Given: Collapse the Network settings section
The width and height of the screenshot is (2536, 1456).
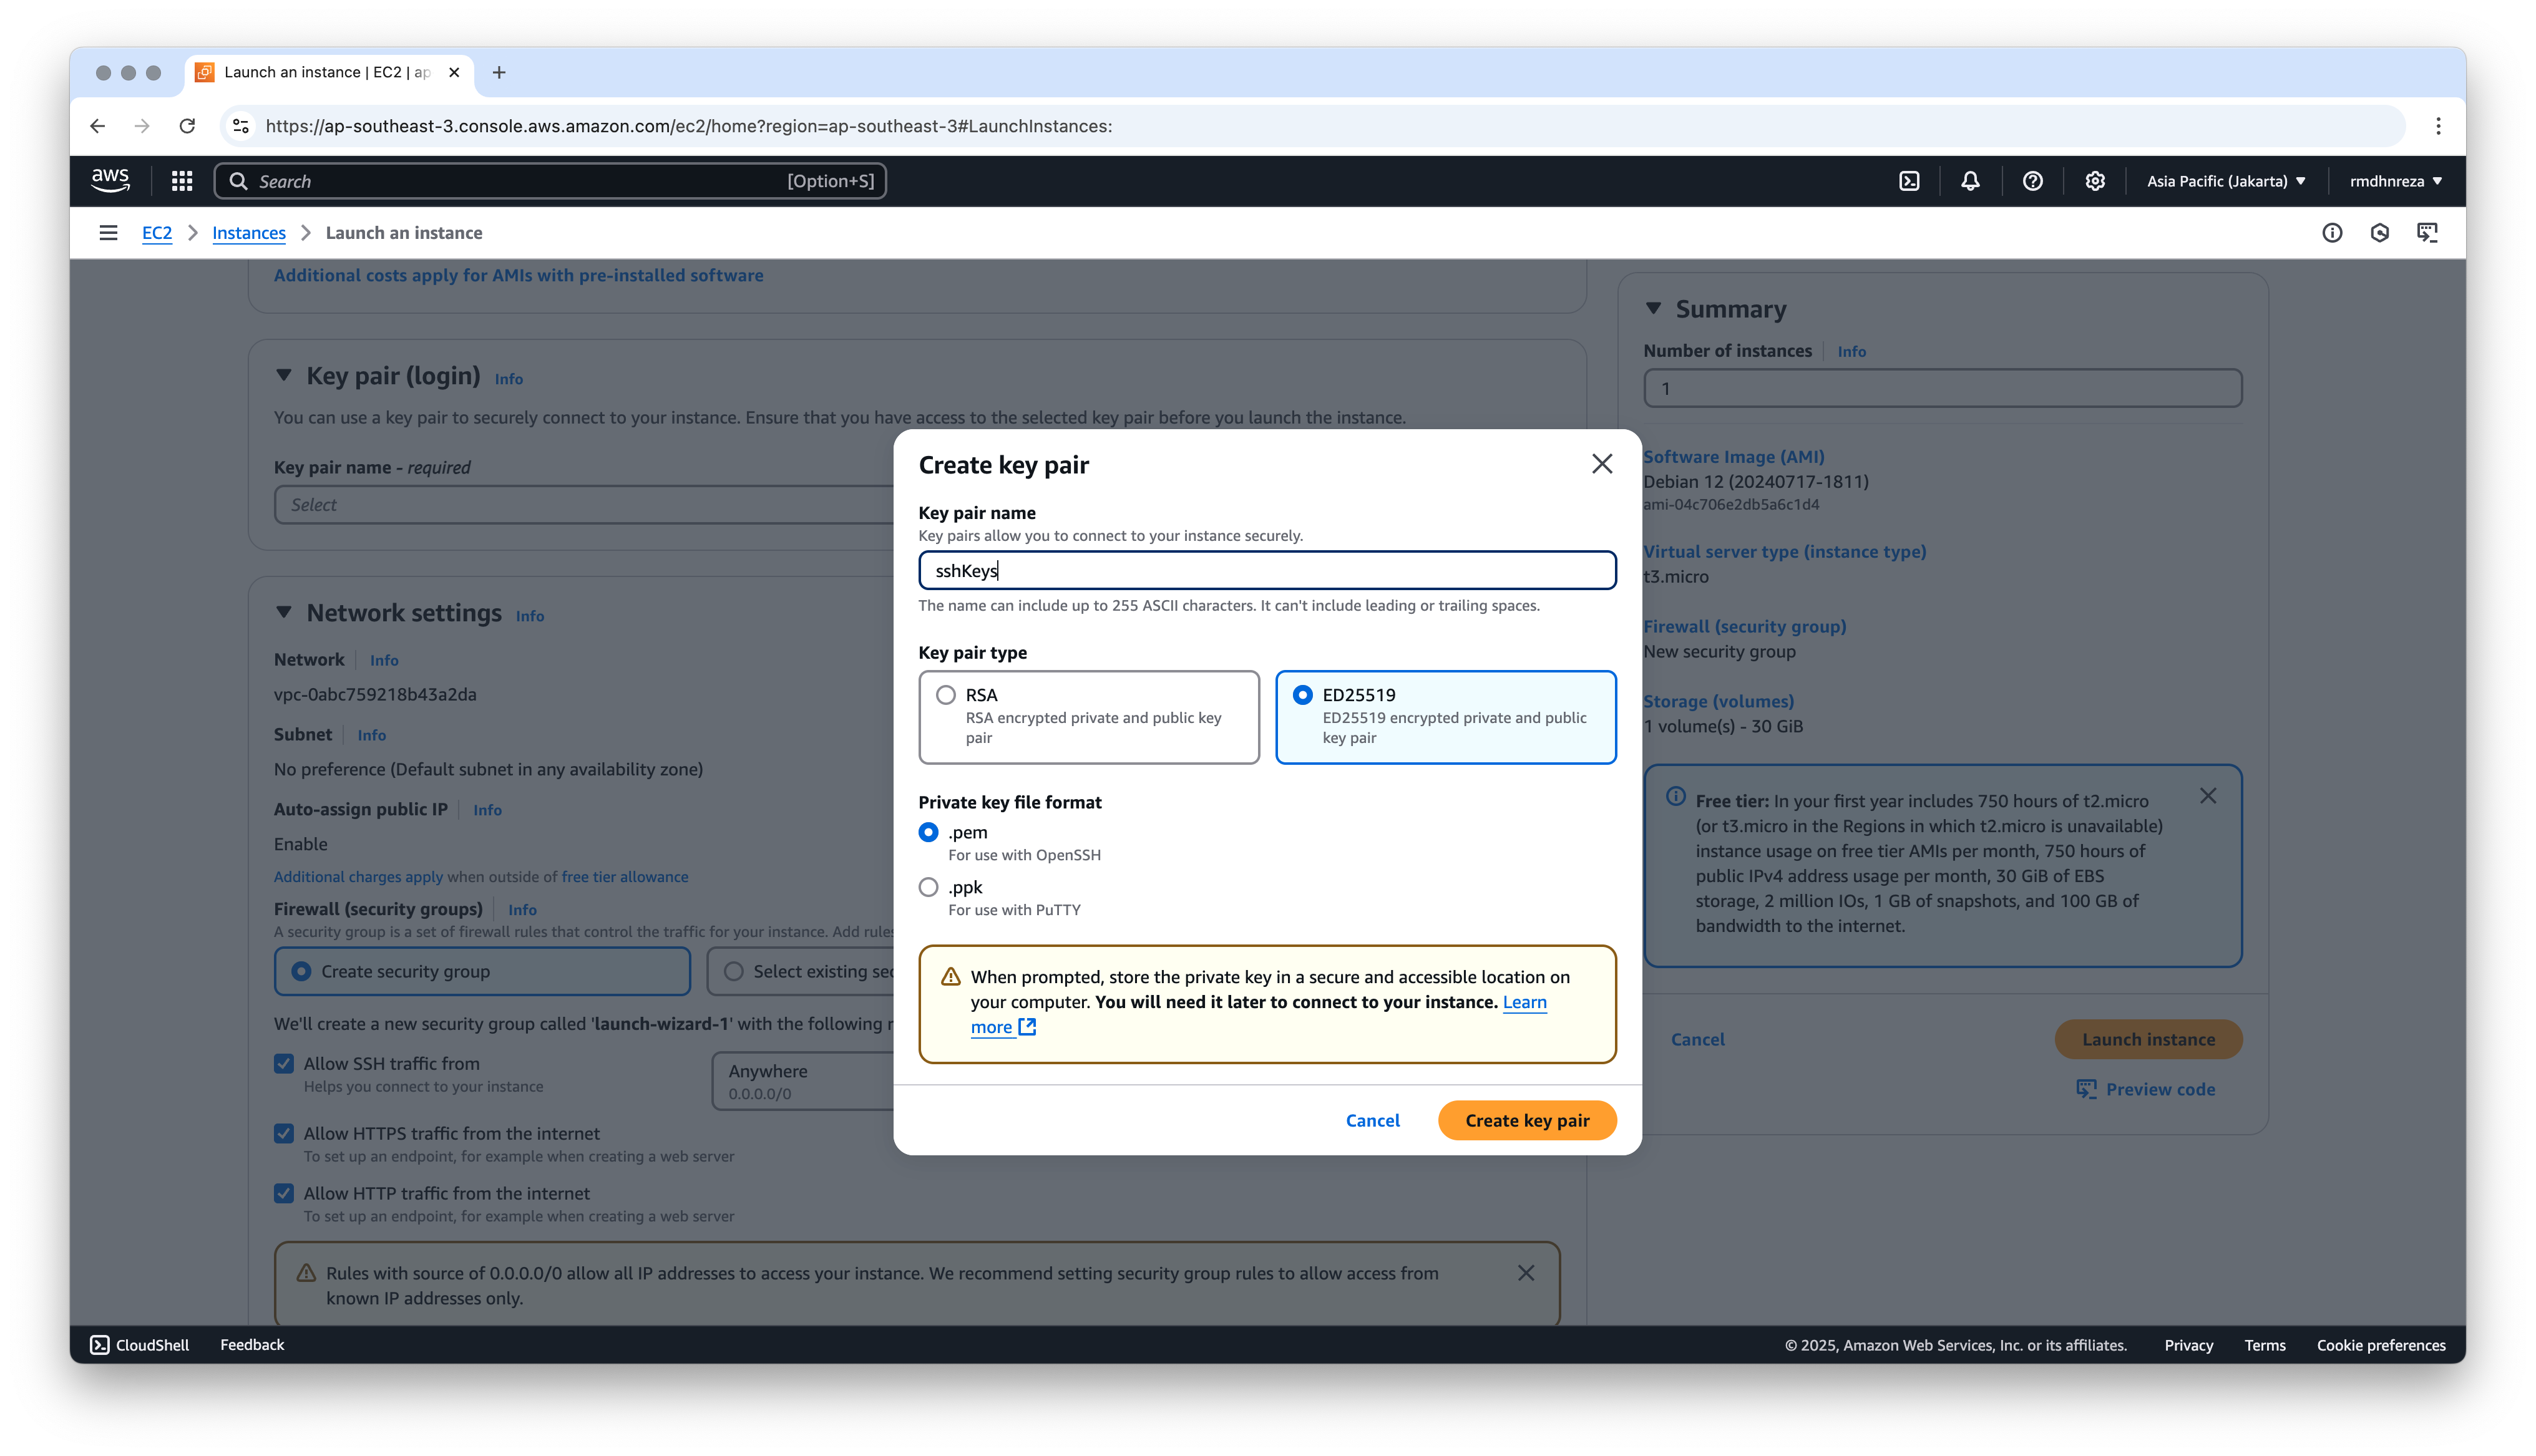Looking at the screenshot, I should (x=284, y=612).
